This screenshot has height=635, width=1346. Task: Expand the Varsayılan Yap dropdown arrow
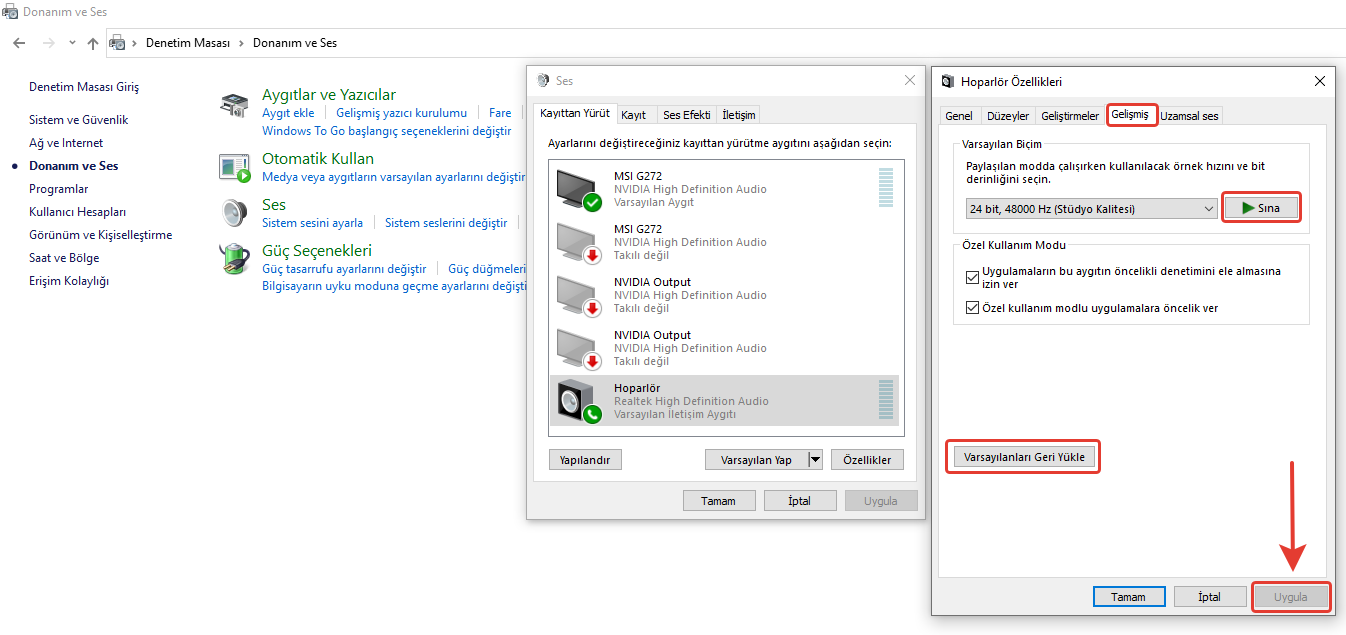[x=814, y=460]
